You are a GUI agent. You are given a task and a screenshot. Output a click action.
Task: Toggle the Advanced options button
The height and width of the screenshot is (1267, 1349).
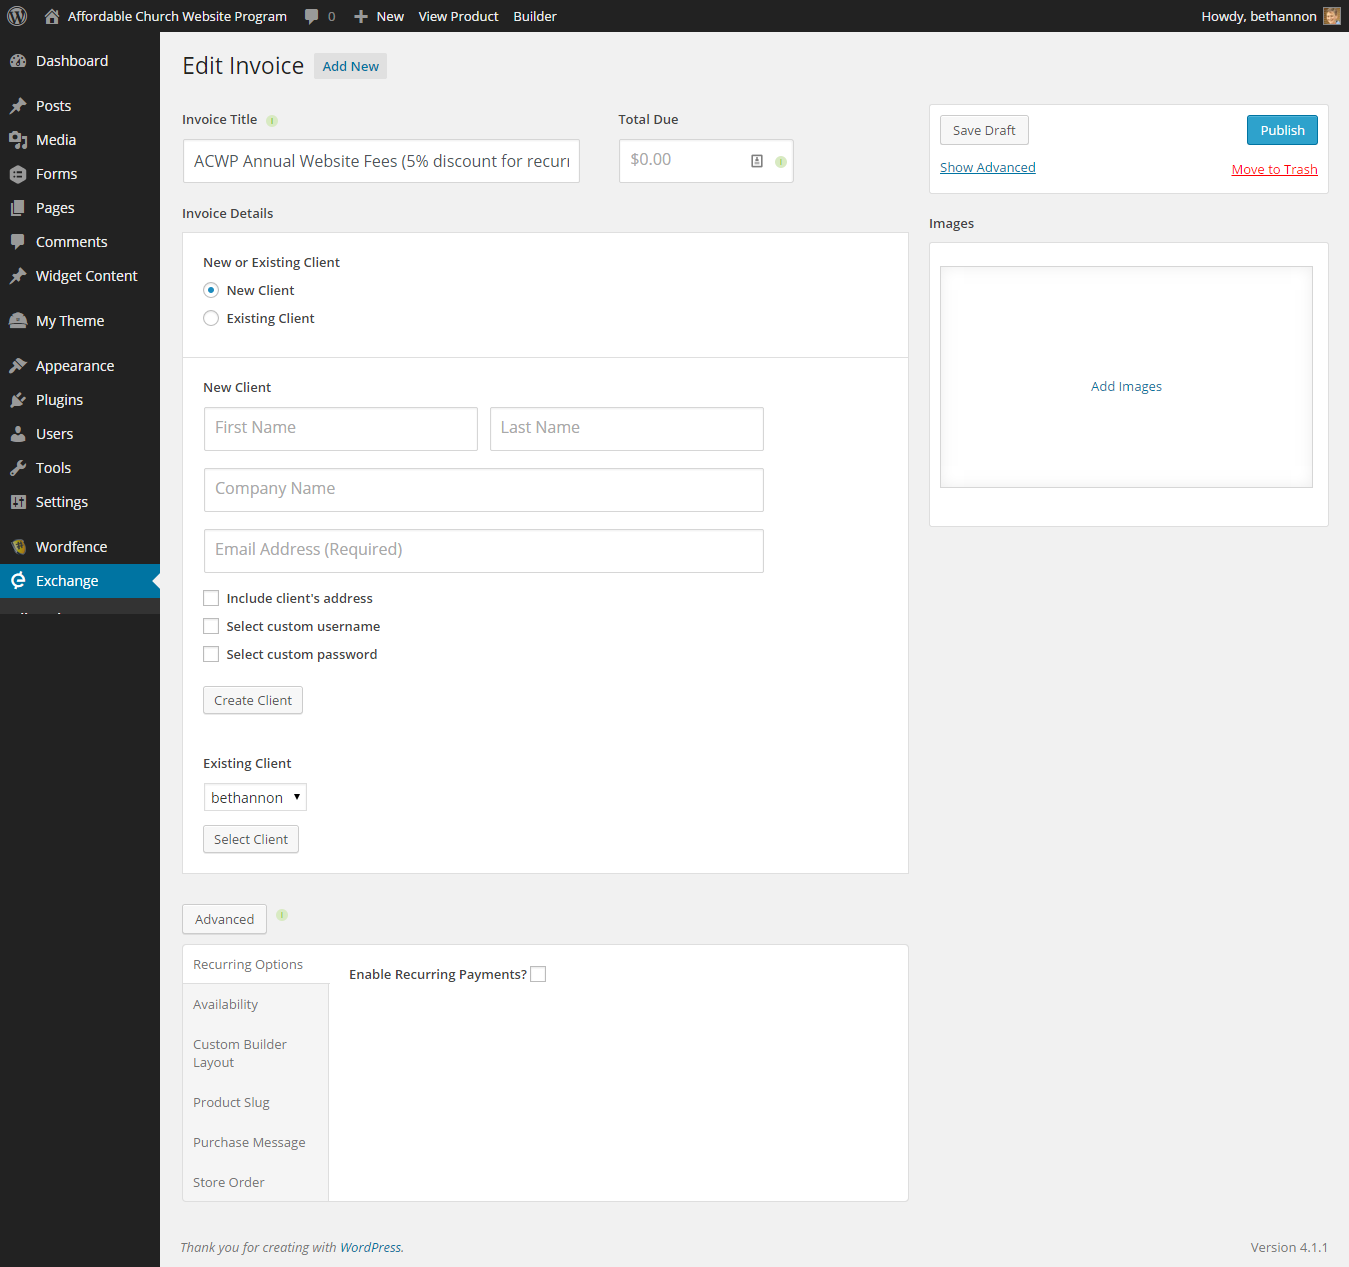pos(224,919)
